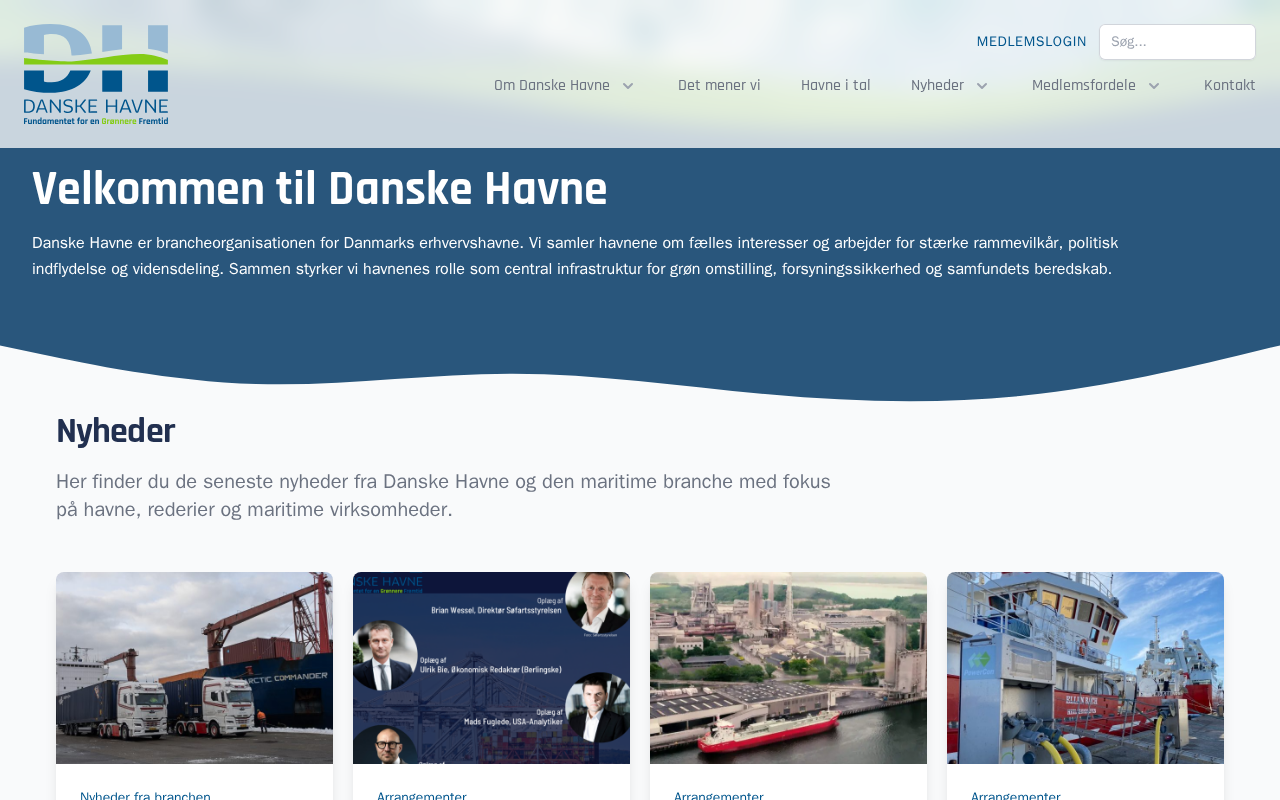
Task: Go to the Kontakt page
Action: (x=1230, y=86)
